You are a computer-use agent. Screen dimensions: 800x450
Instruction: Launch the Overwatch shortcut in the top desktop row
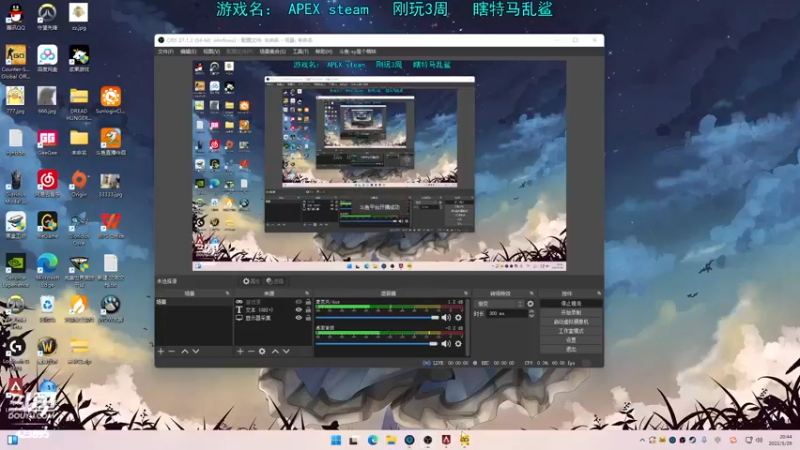tap(47, 16)
